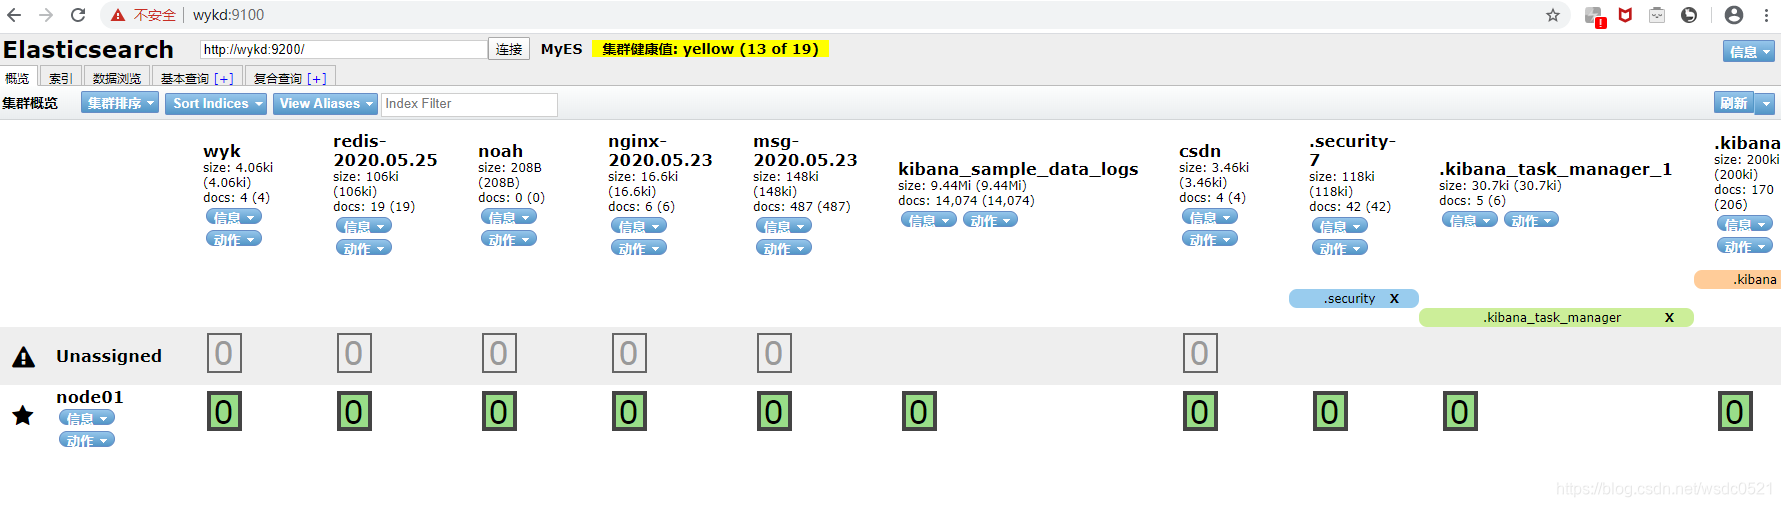The height and width of the screenshot is (507, 1781).
Task: Open msg-2020.05.23 动作 dropdown
Action: click(784, 248)
